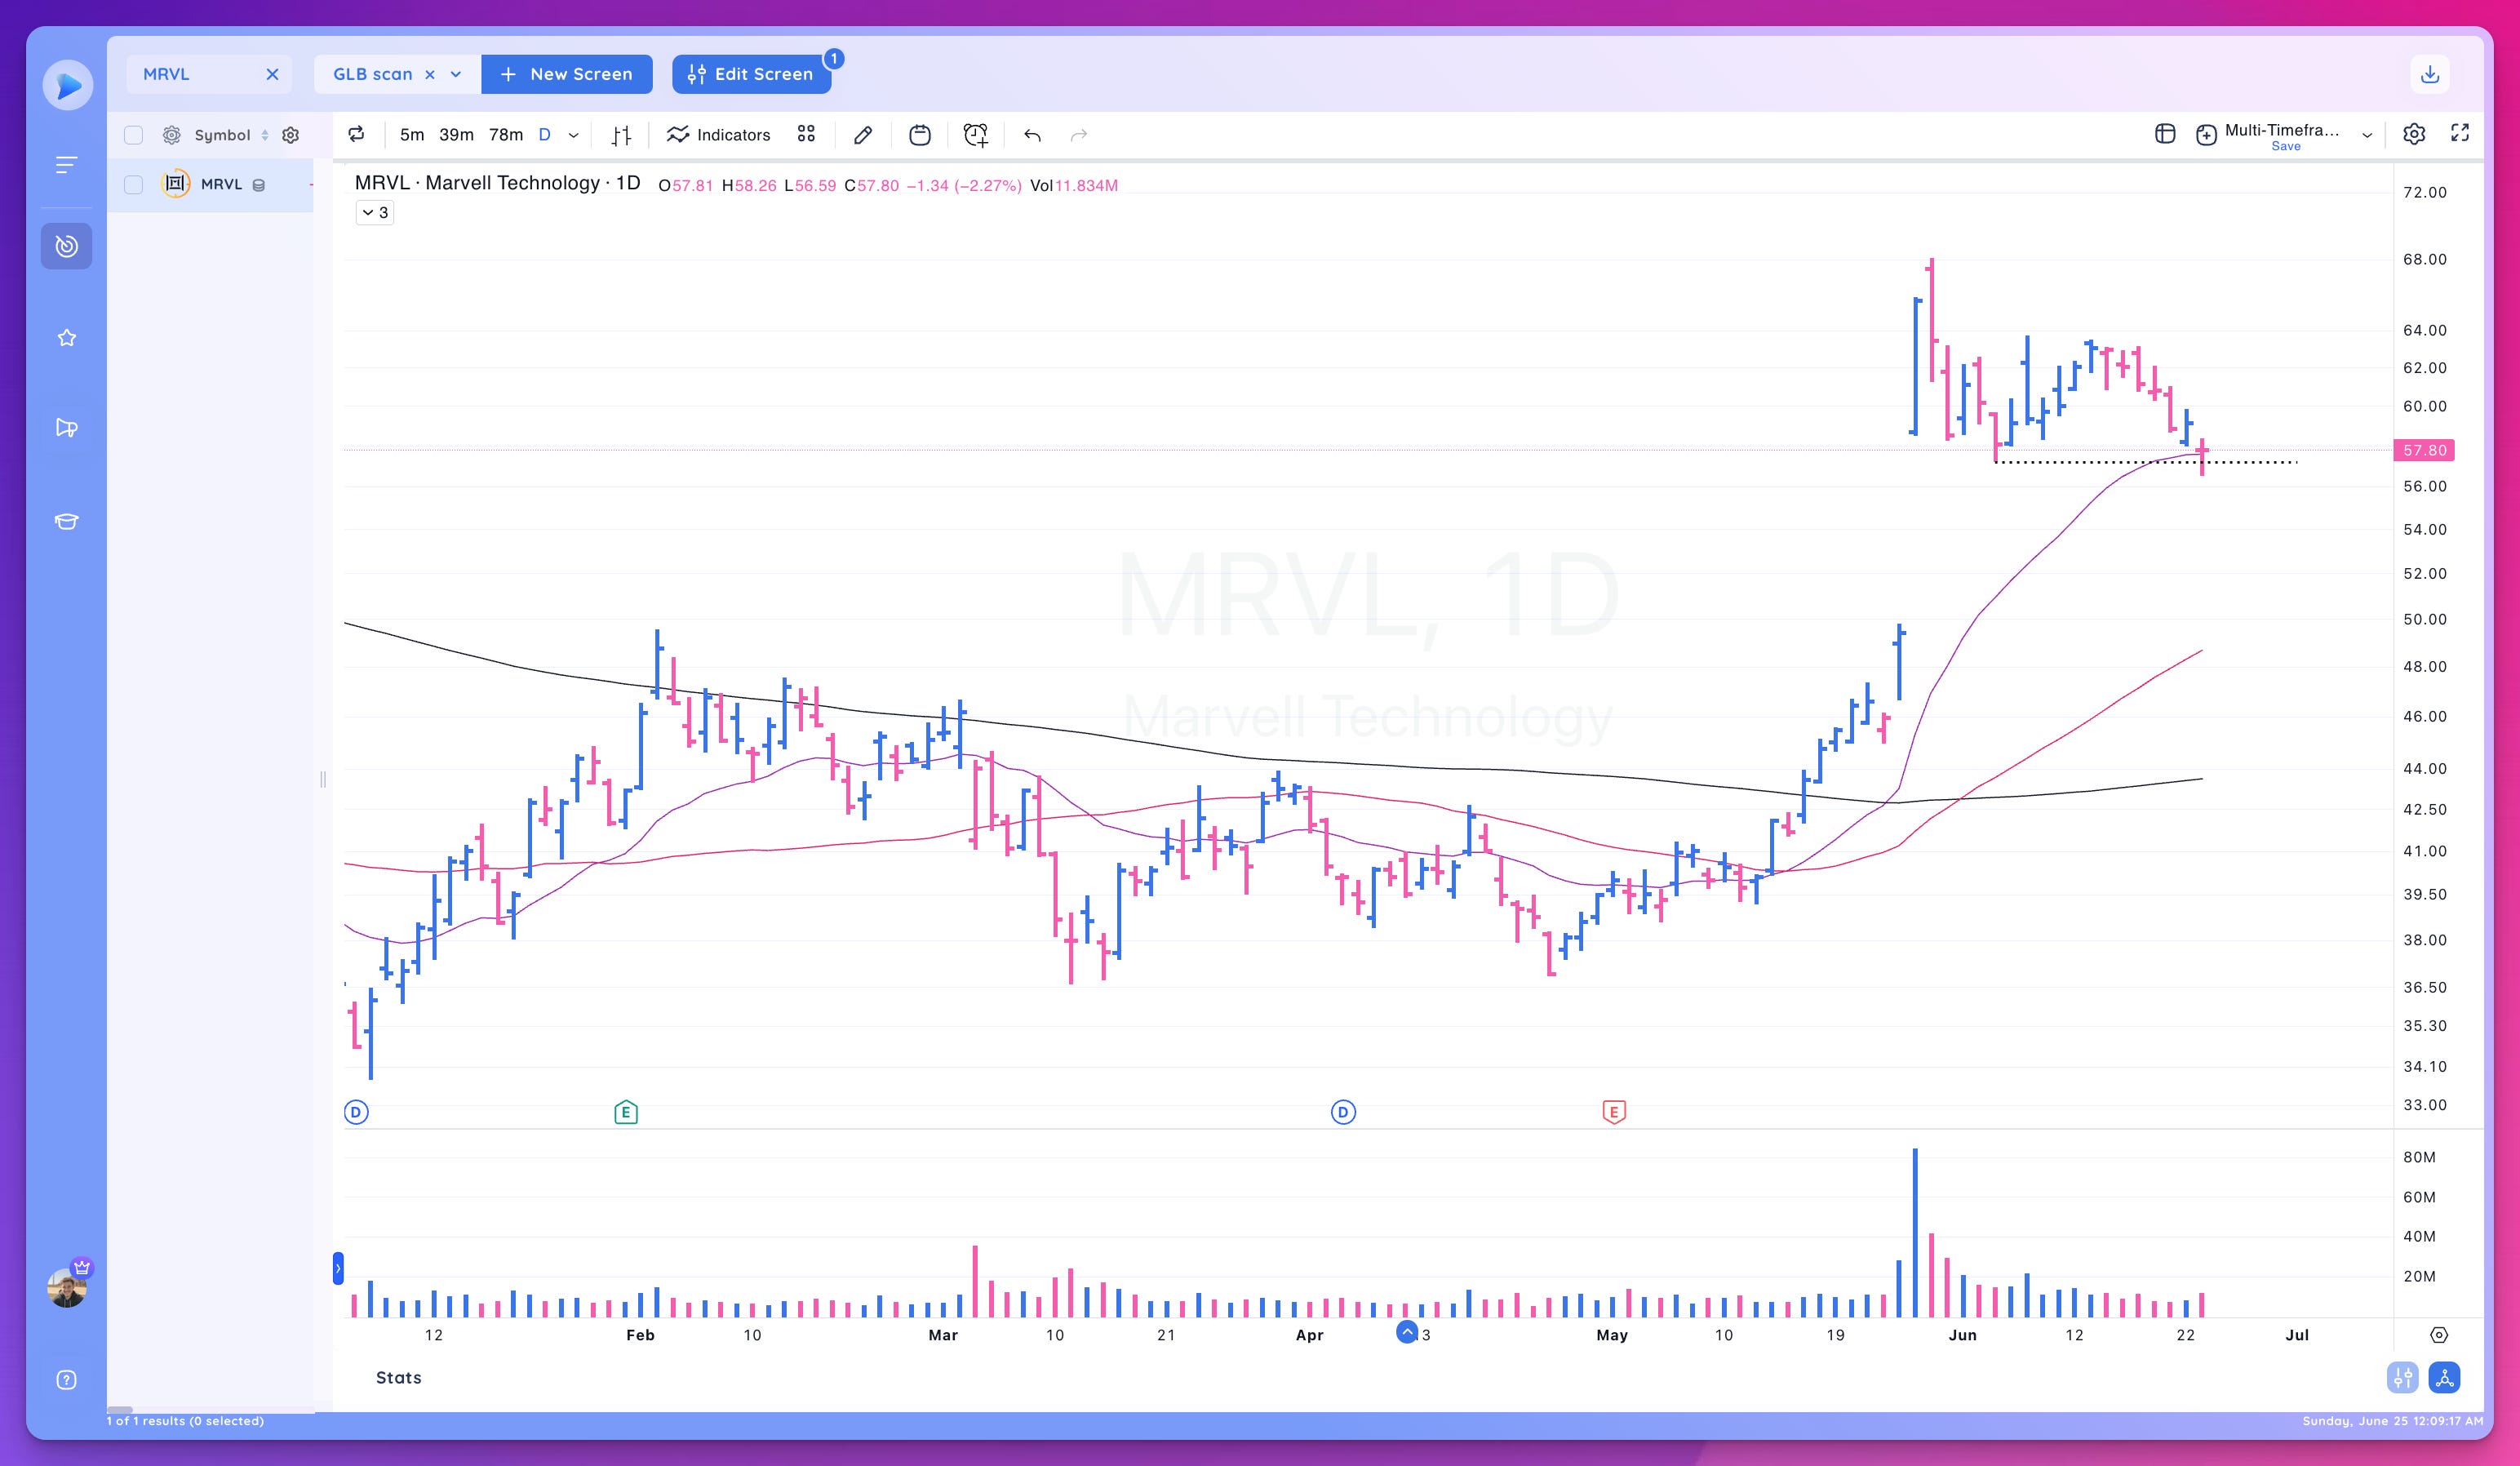Image resolution: width=2520 pixels, height=1466 pixels.
Task: Click the blue up-arrow marker on time axis
Action: tap(1407, 1332)
